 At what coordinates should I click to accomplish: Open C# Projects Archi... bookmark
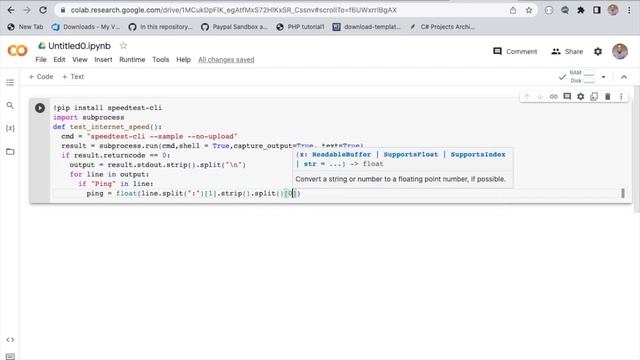(x=442, y=27)
